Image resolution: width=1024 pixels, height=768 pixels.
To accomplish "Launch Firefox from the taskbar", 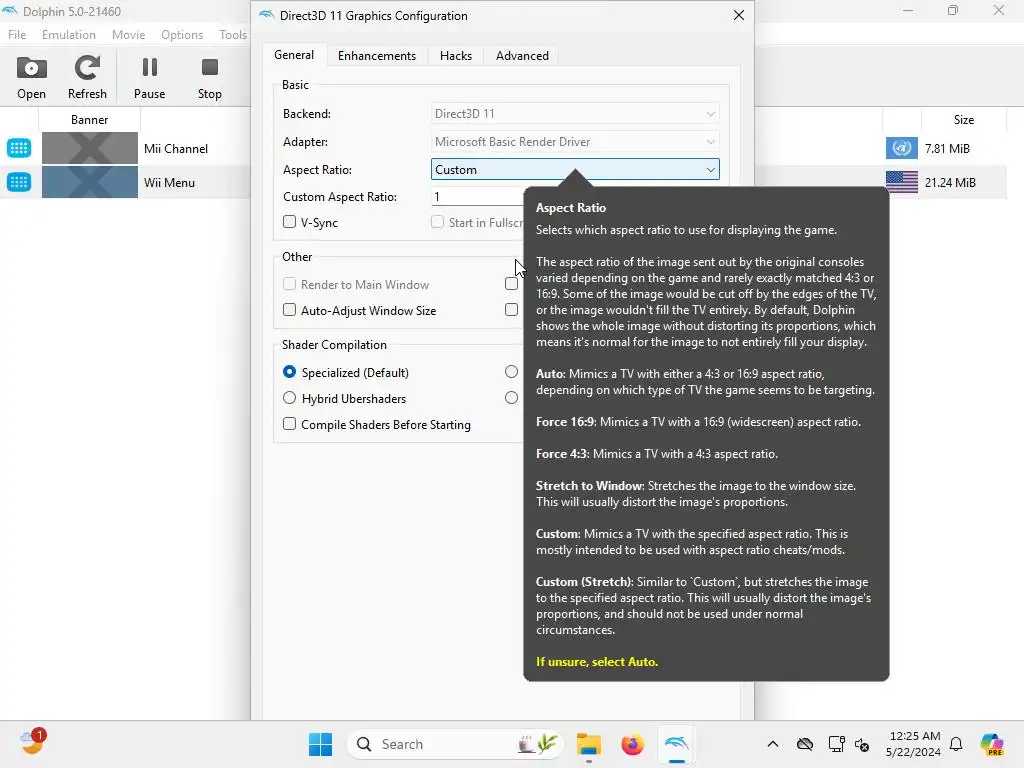I will coord(632,744).
